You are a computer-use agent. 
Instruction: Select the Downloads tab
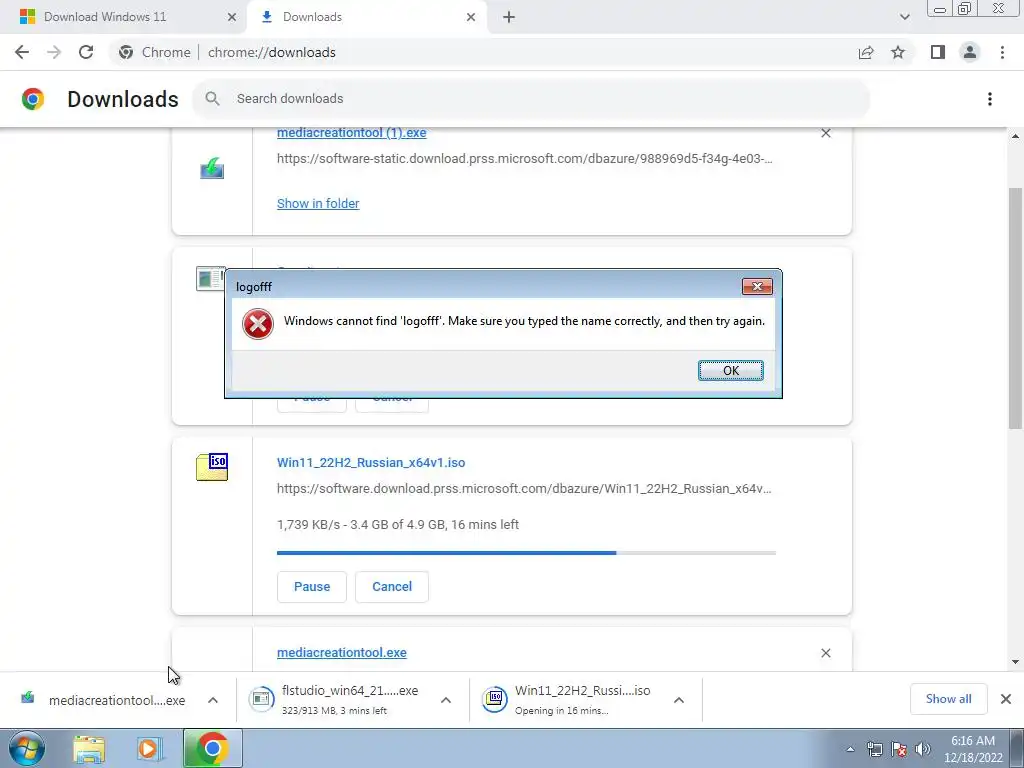pos(366,17)
